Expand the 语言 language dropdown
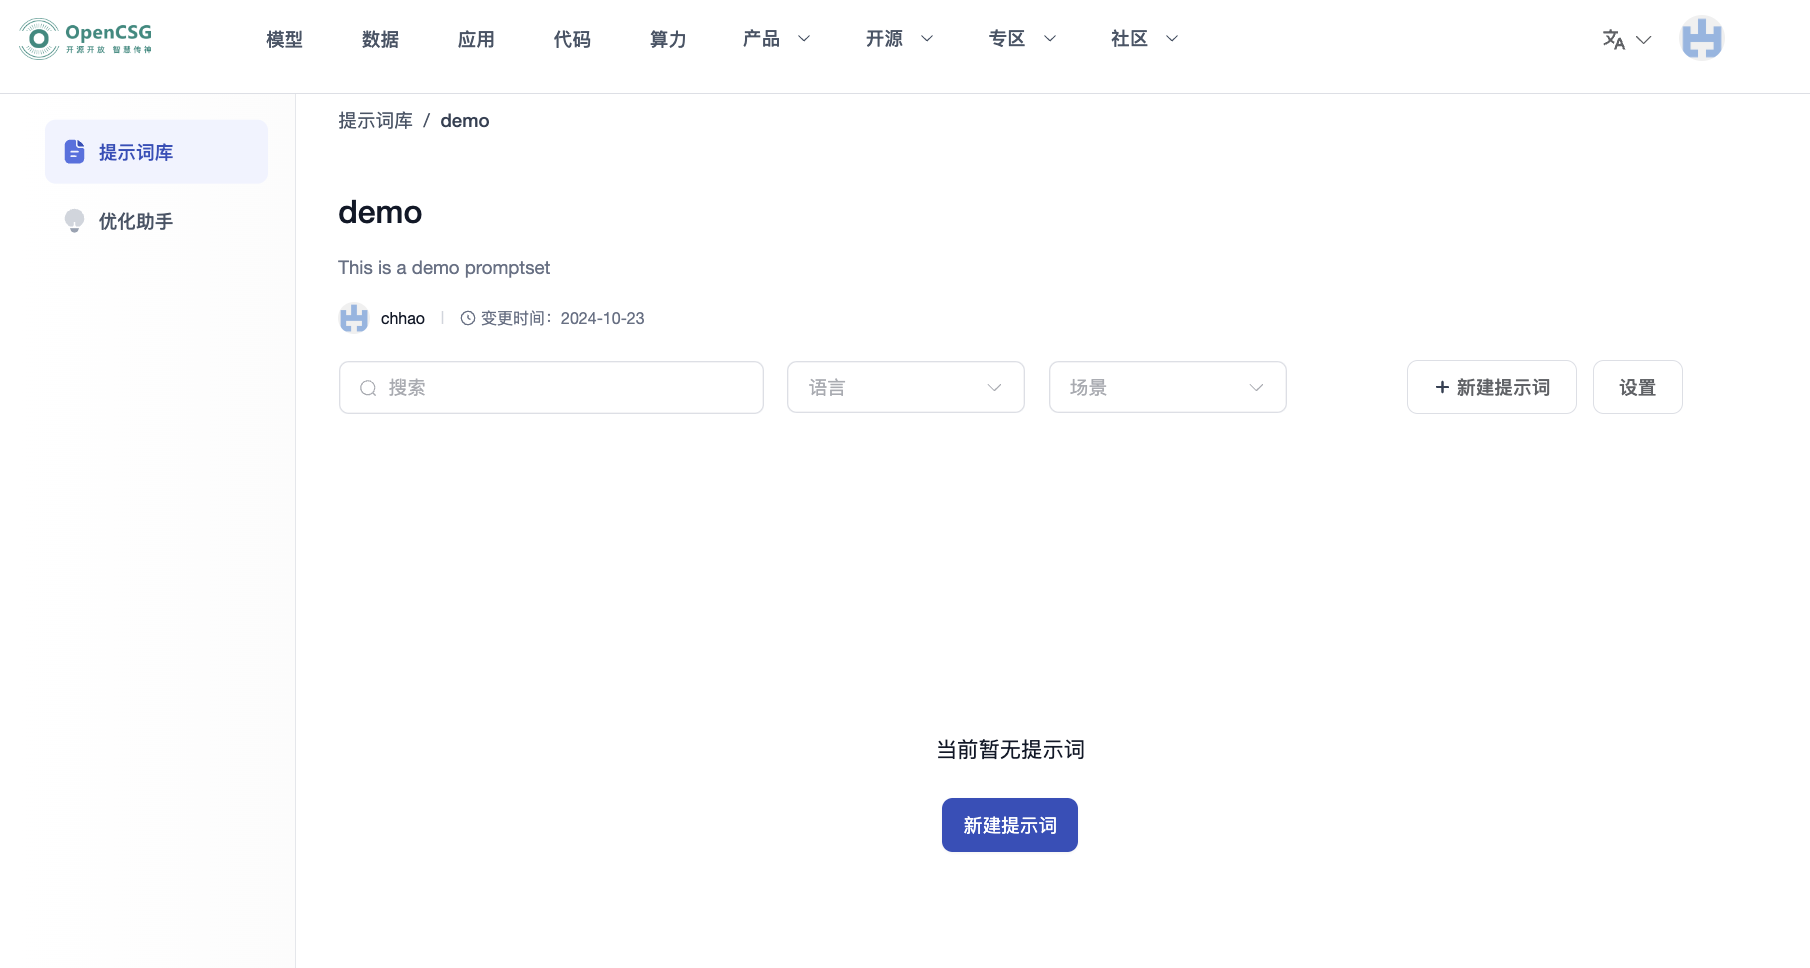 point(905,387)
